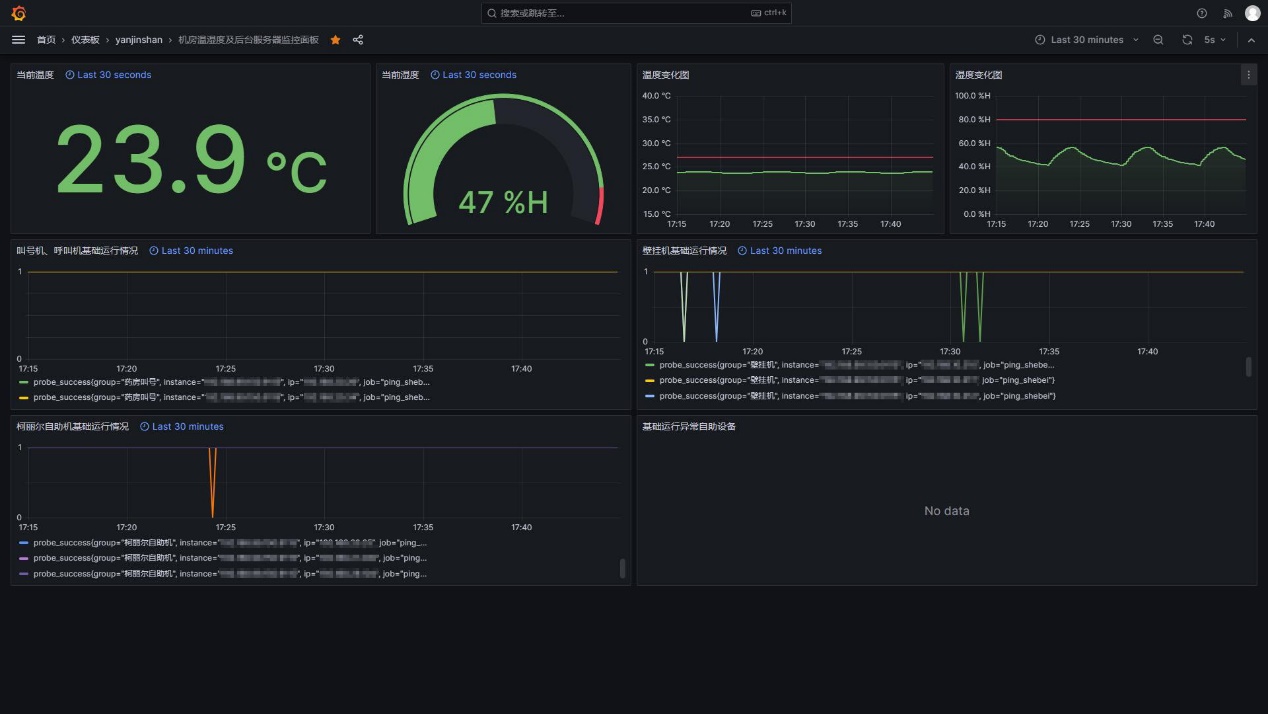Toggle the blue-marked 壁挂机 series label
Screen dimensions: 1268x714
click(x=857, y=397)
